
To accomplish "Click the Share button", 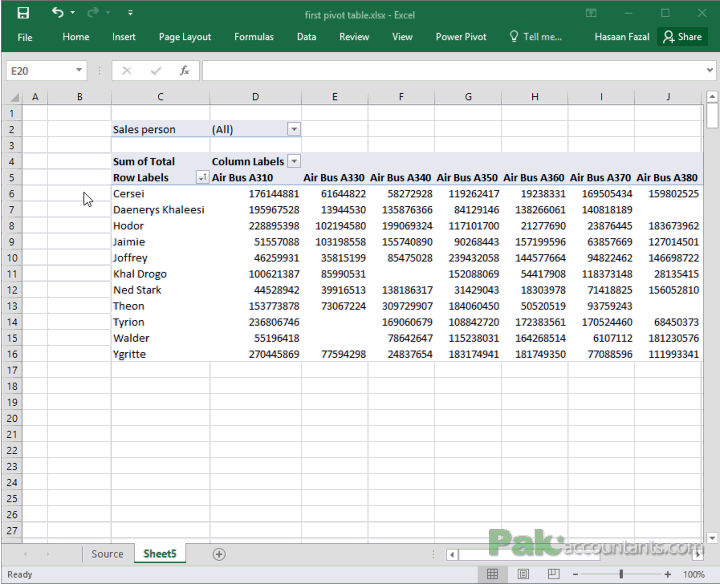I will tap(682, 37).
